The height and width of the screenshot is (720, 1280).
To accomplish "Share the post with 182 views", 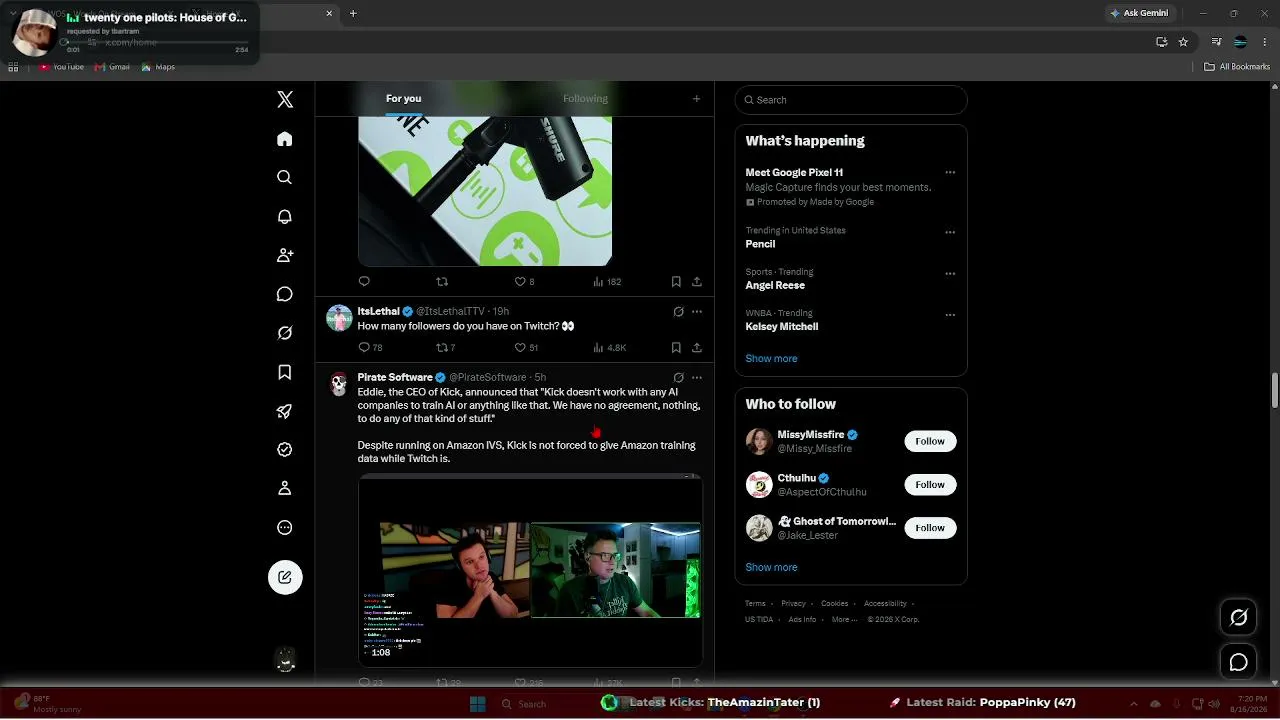I will (697, 282).
